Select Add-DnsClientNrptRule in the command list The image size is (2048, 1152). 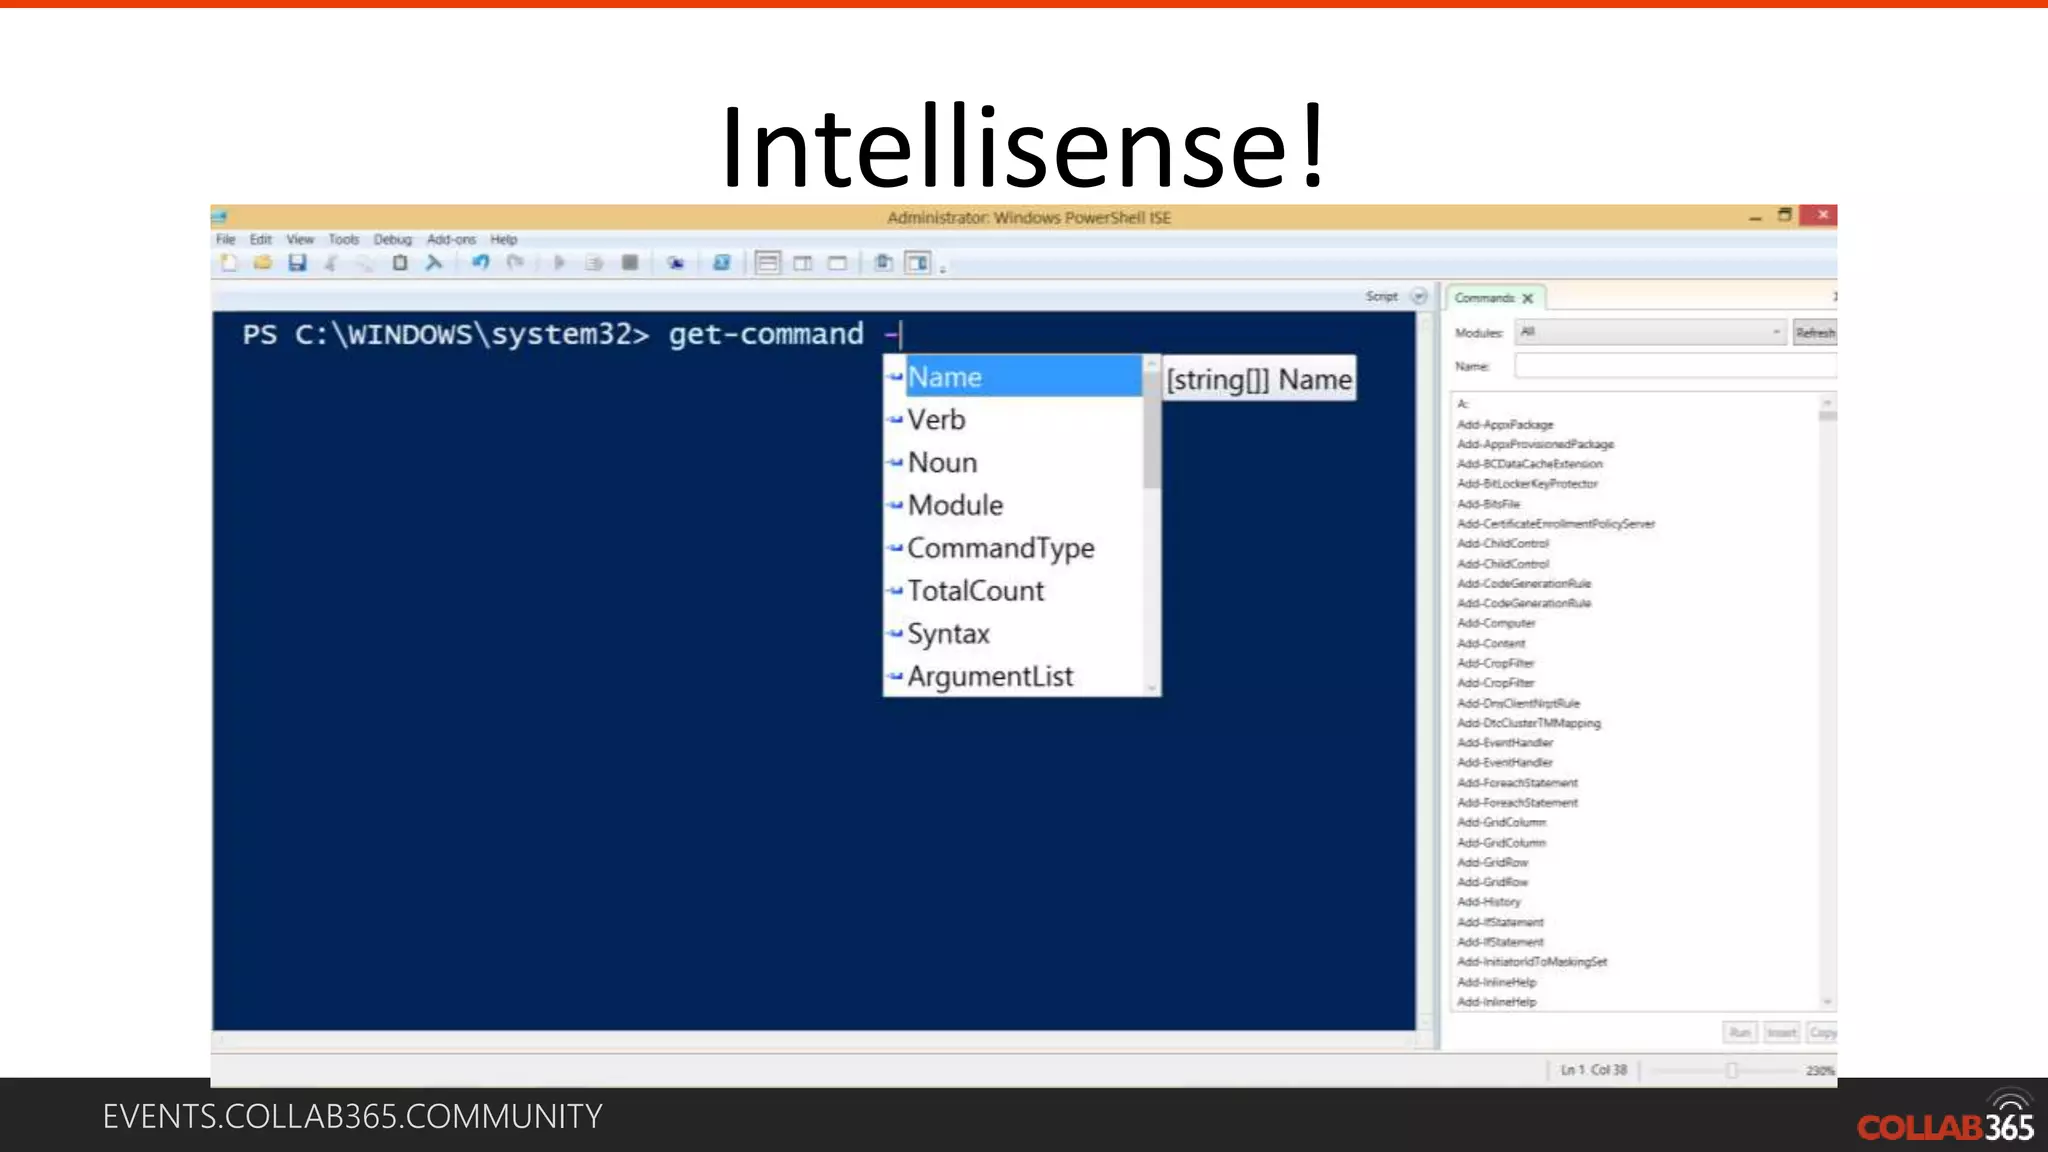point(1518,703)
